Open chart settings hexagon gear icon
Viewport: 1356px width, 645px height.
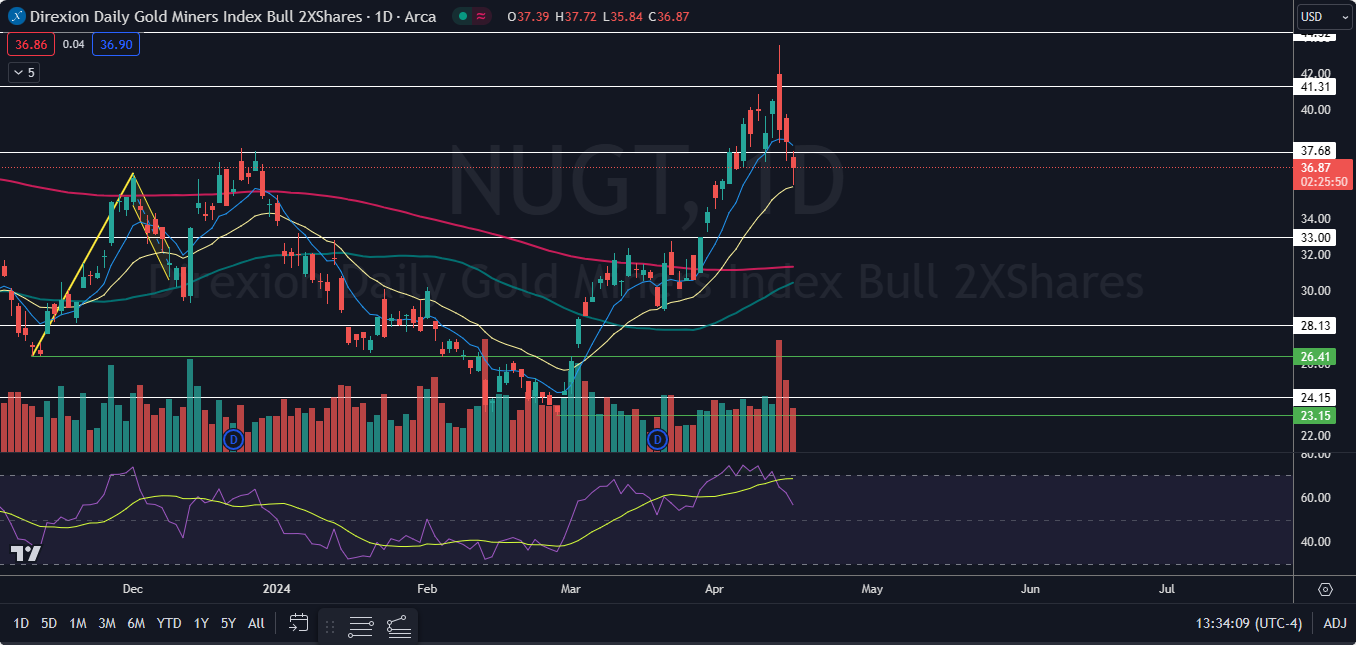1325,589
